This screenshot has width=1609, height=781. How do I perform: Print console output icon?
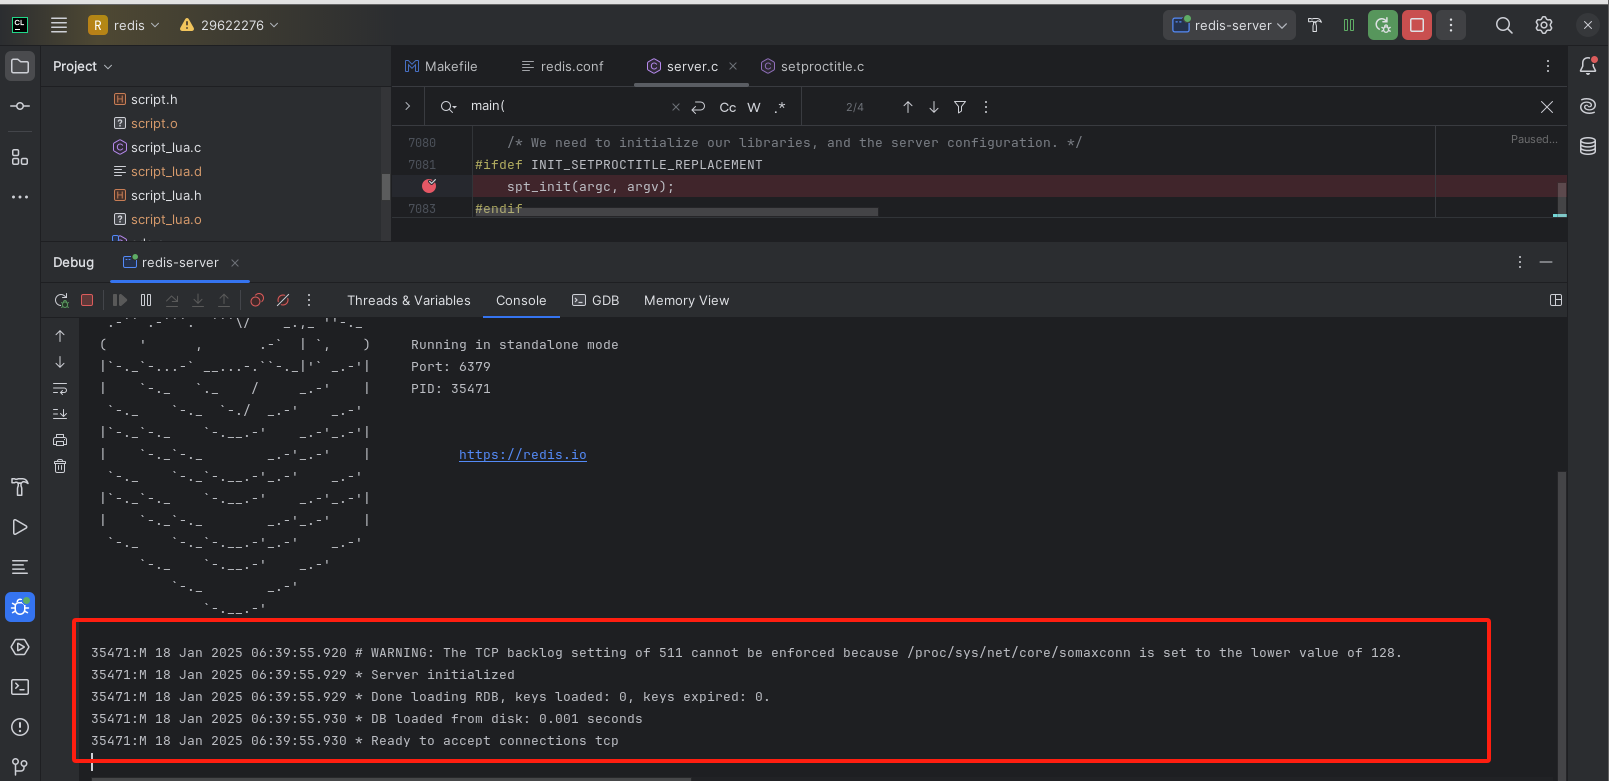pos(60,440)
